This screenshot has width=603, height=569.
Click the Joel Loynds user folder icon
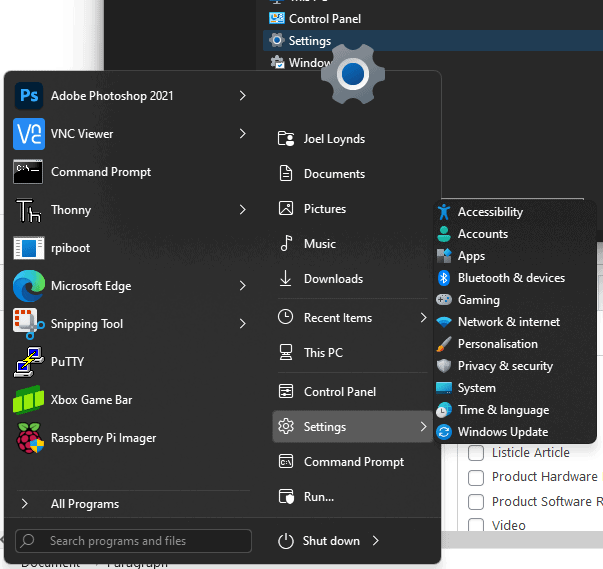point(286,139)
